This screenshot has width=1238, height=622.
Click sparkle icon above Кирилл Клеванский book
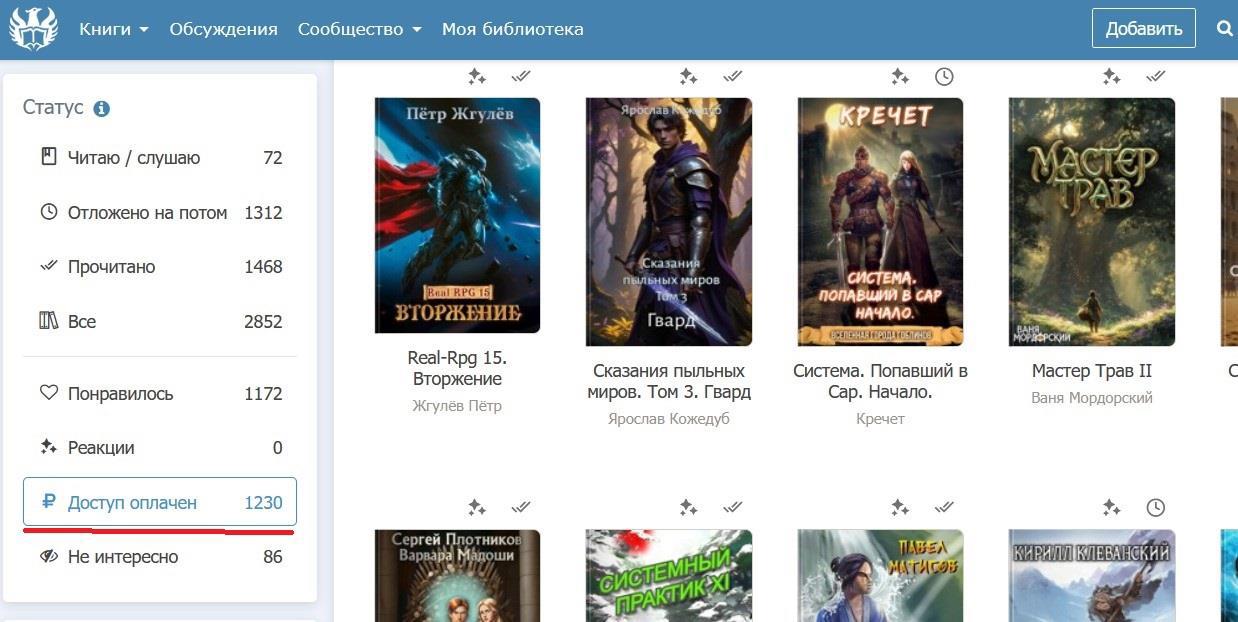[1111, 508]
